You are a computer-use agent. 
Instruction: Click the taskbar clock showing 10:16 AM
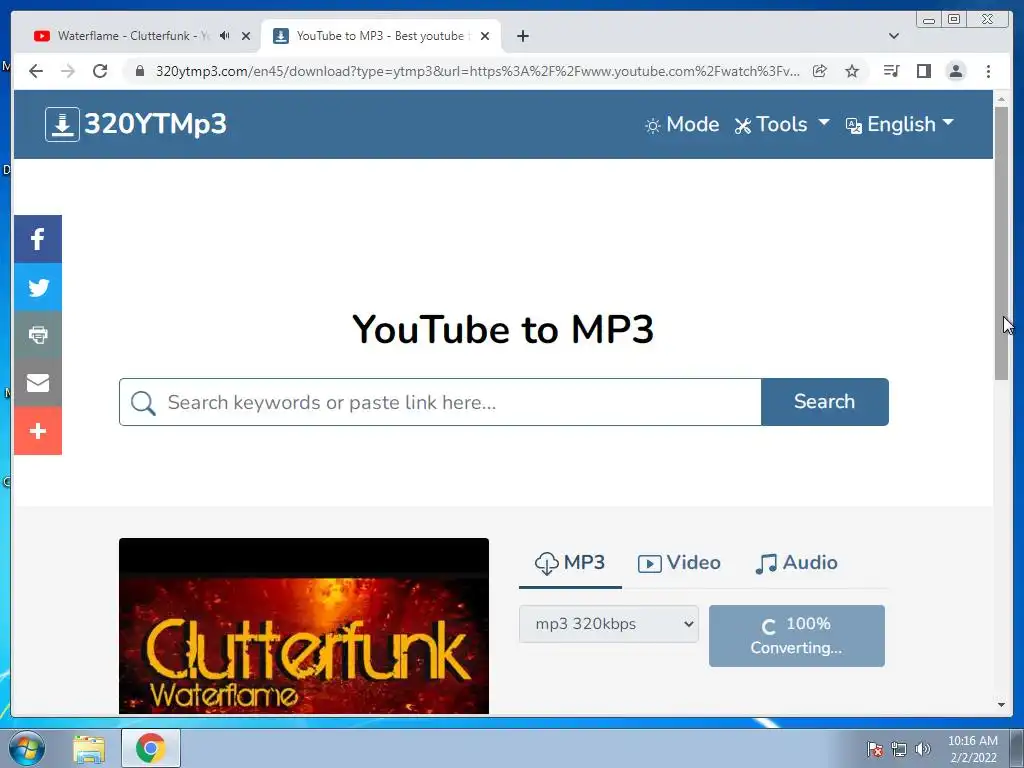(x=972, y=749)
